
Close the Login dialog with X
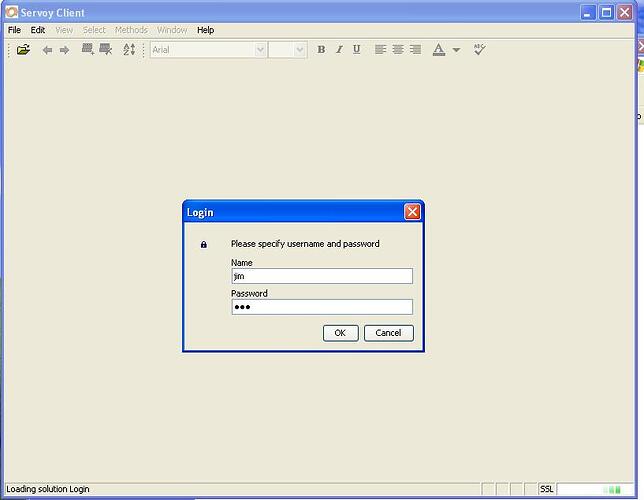412,212
